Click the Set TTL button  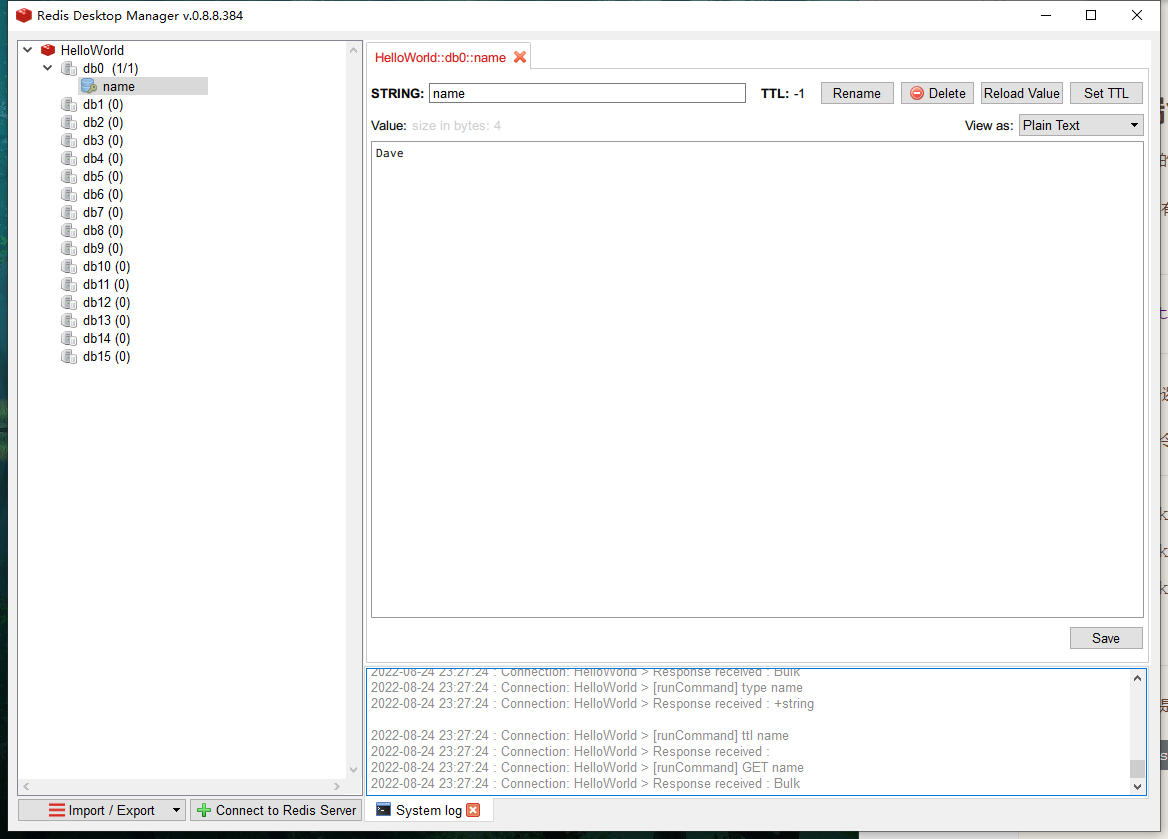coord(1106,93)
